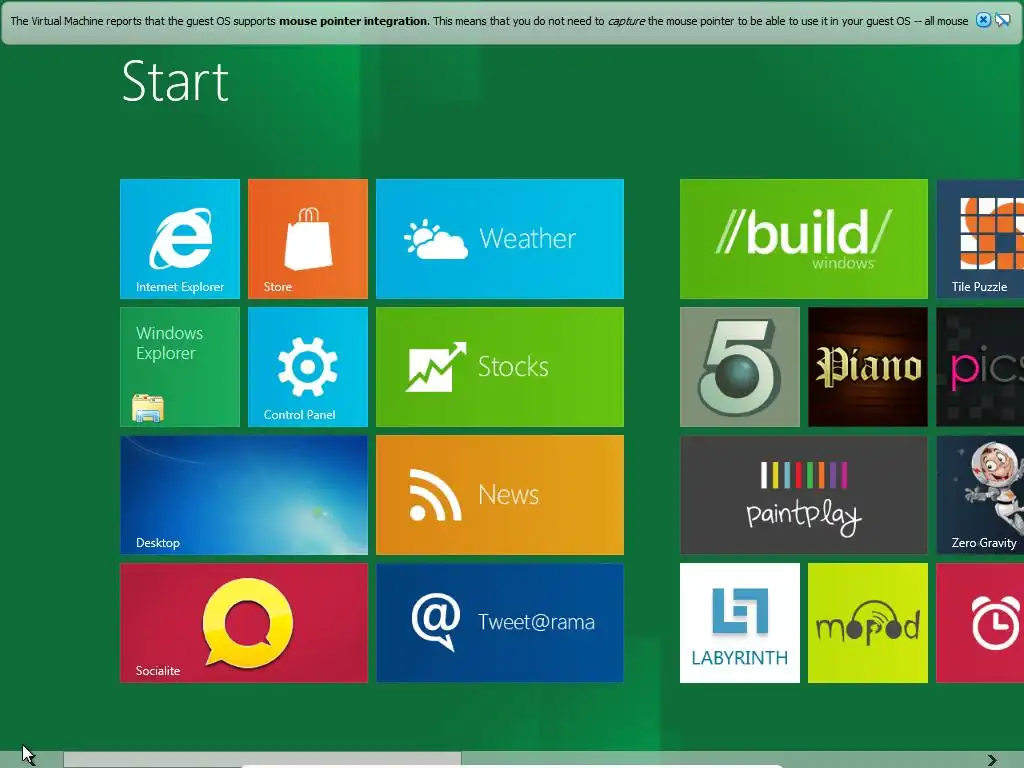The width and height of the screenshot is (1024, 768).
Task: Open the Windows Explorer tile
Action: pos(180,367)
